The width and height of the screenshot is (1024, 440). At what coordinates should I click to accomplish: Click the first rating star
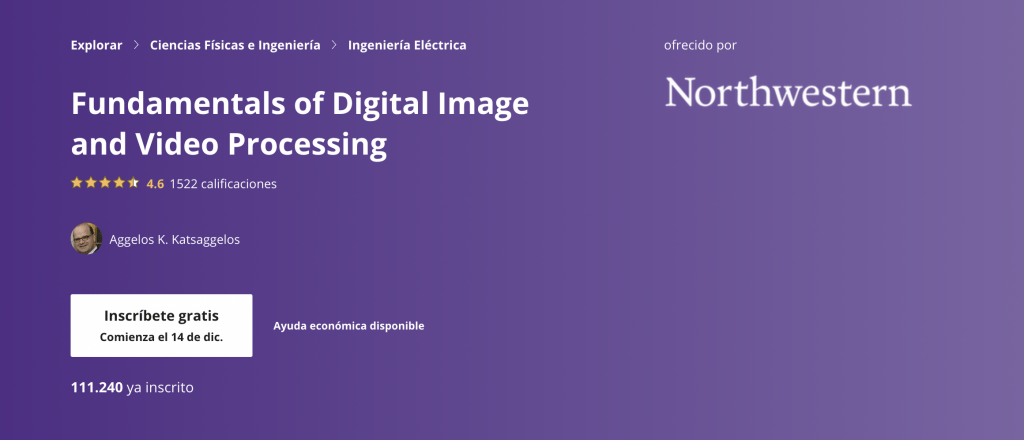pos(76,183)
